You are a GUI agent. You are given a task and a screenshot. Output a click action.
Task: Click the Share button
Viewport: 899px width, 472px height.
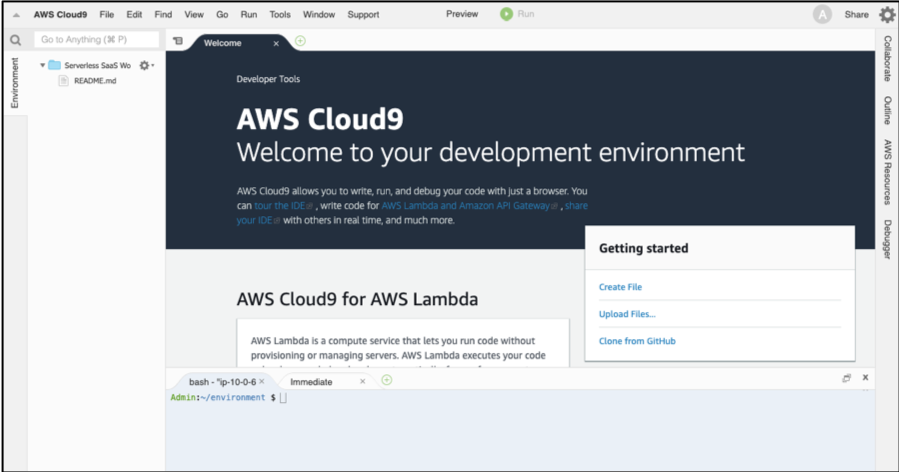[857, 14]
